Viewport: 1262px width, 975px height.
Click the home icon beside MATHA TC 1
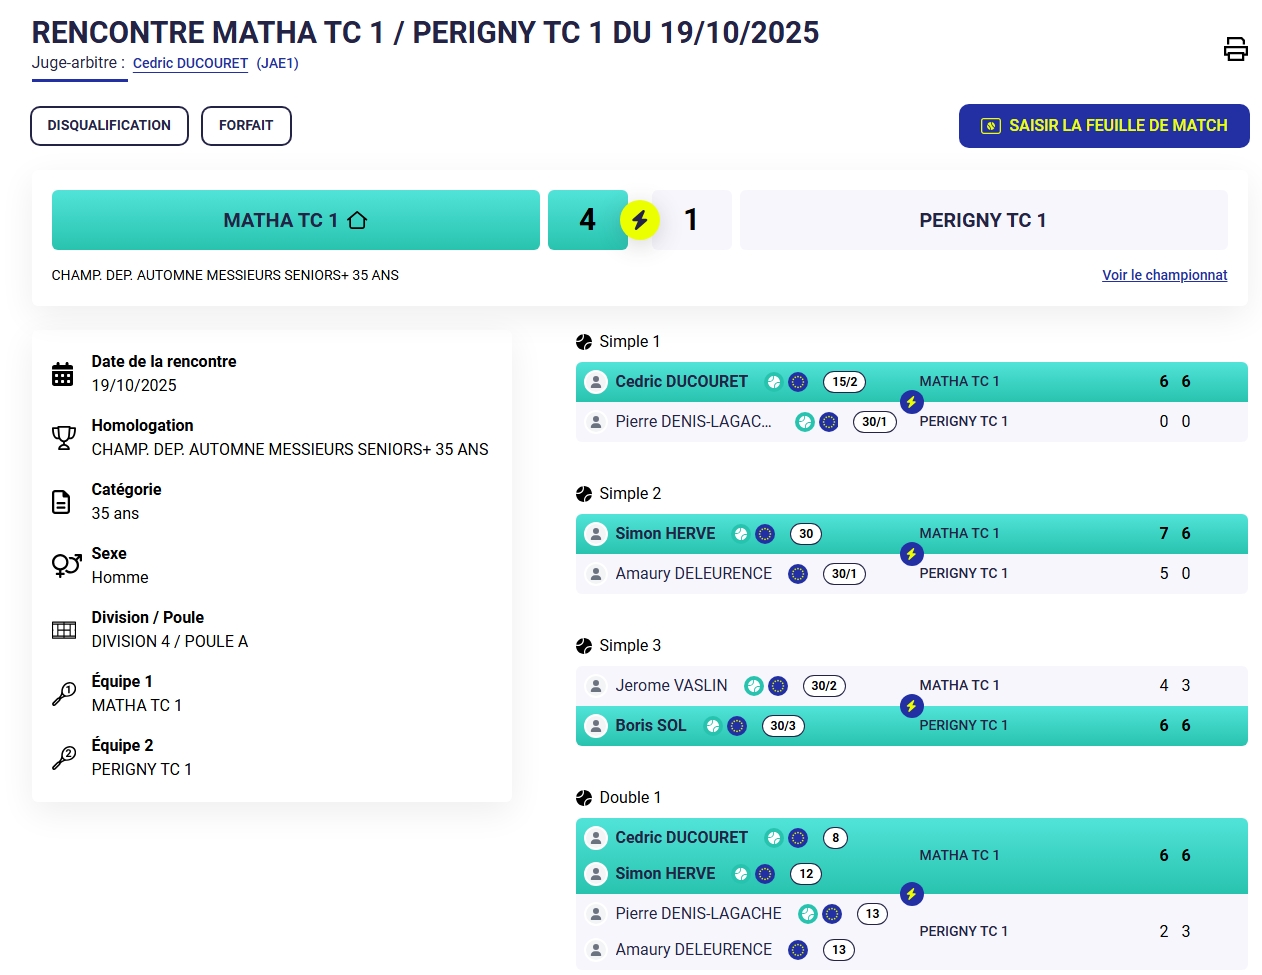pyautogui.click(x=357, y=221)
